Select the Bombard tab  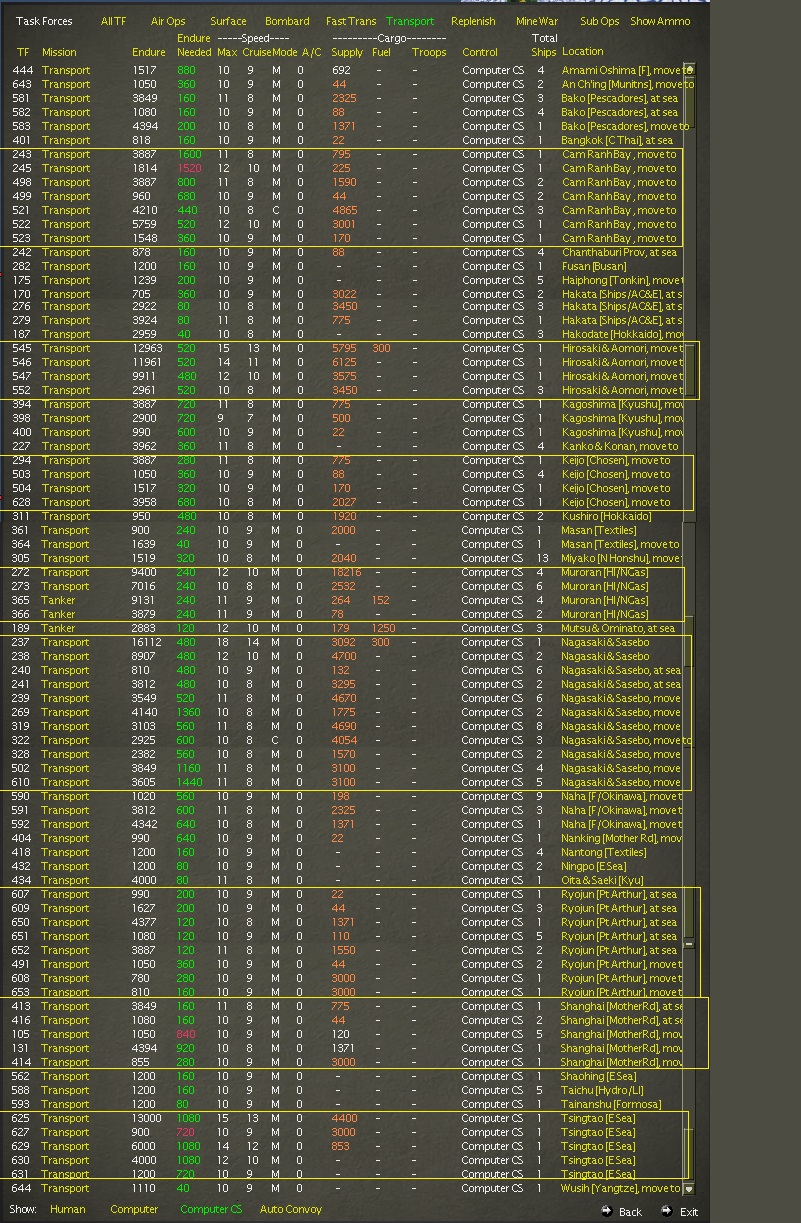click(x=287, y=21)
